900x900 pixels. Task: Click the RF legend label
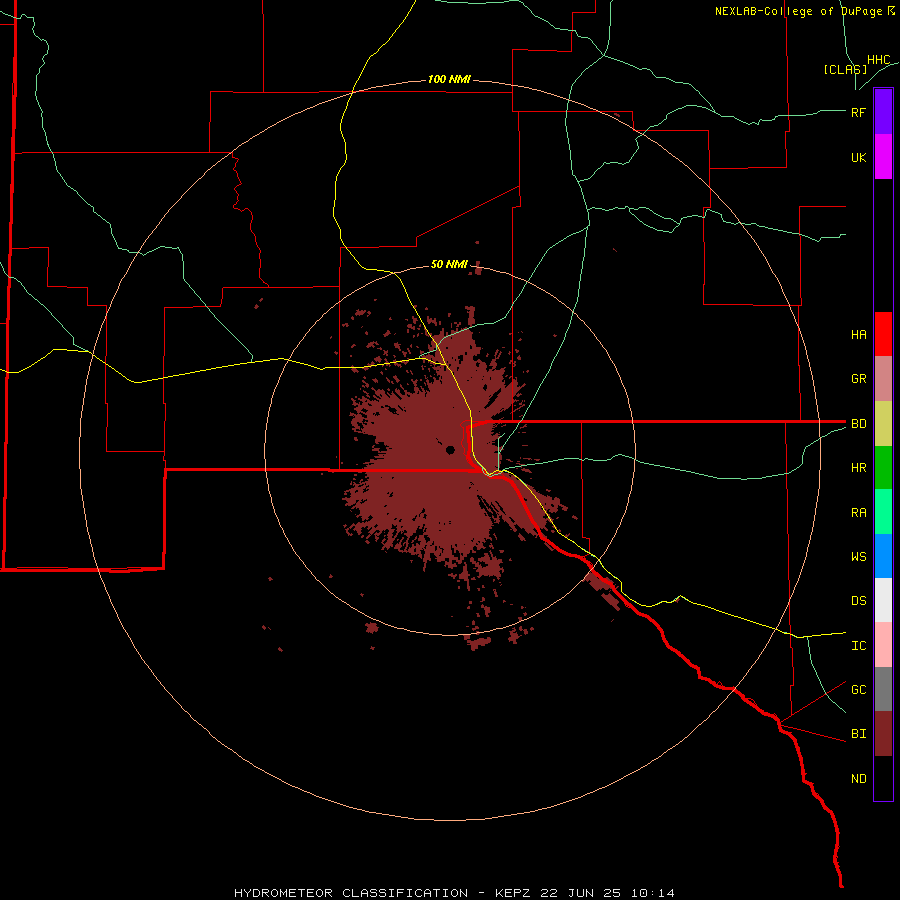[x=858, y=112]
